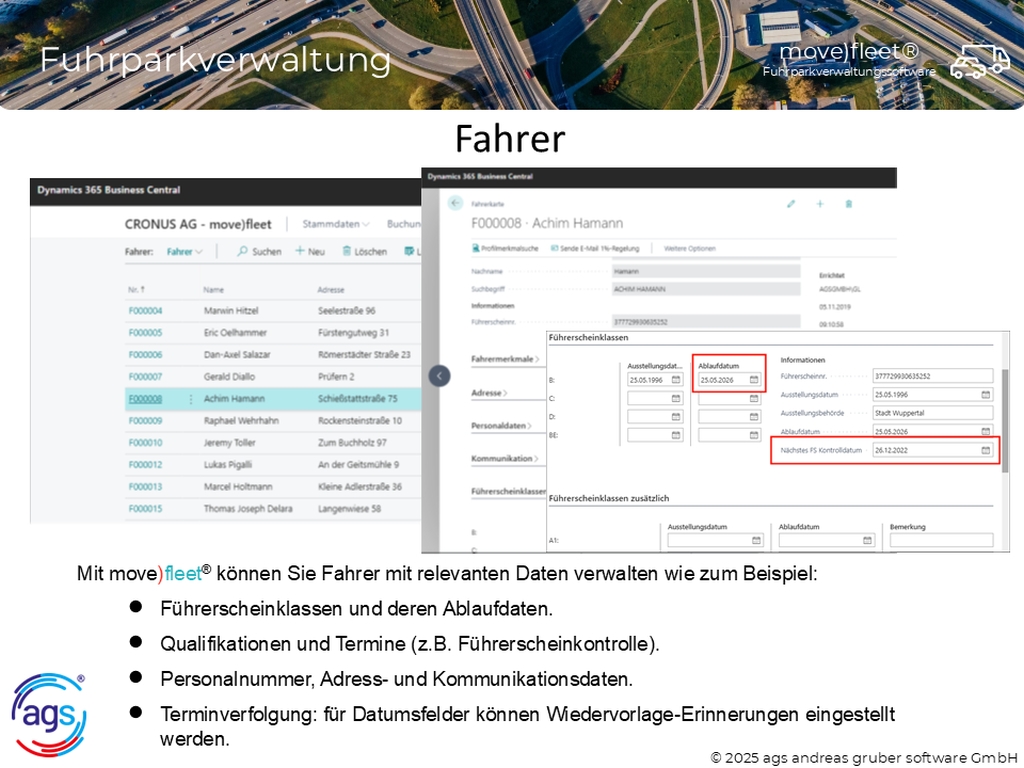
Task: Expand the Kommunikation section
Action: pos(505,458)
